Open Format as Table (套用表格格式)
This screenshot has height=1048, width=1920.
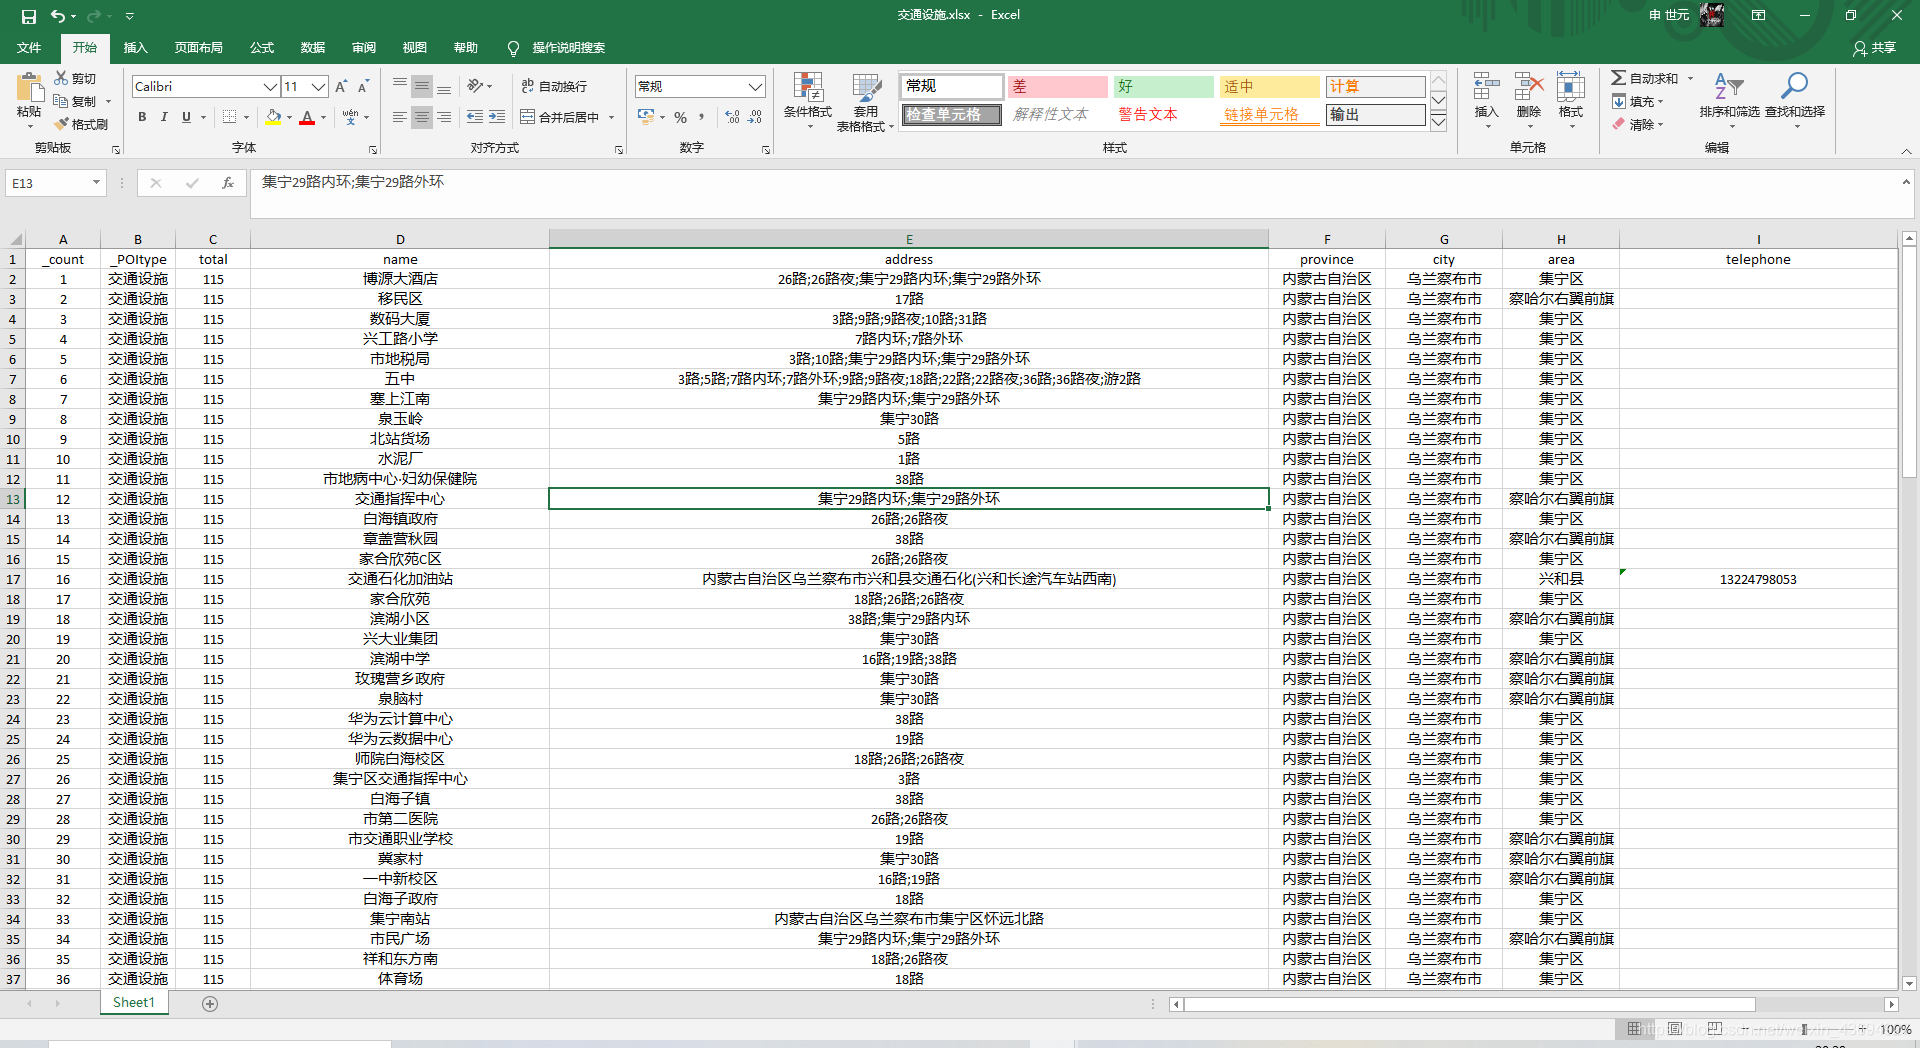pos(866,101)
